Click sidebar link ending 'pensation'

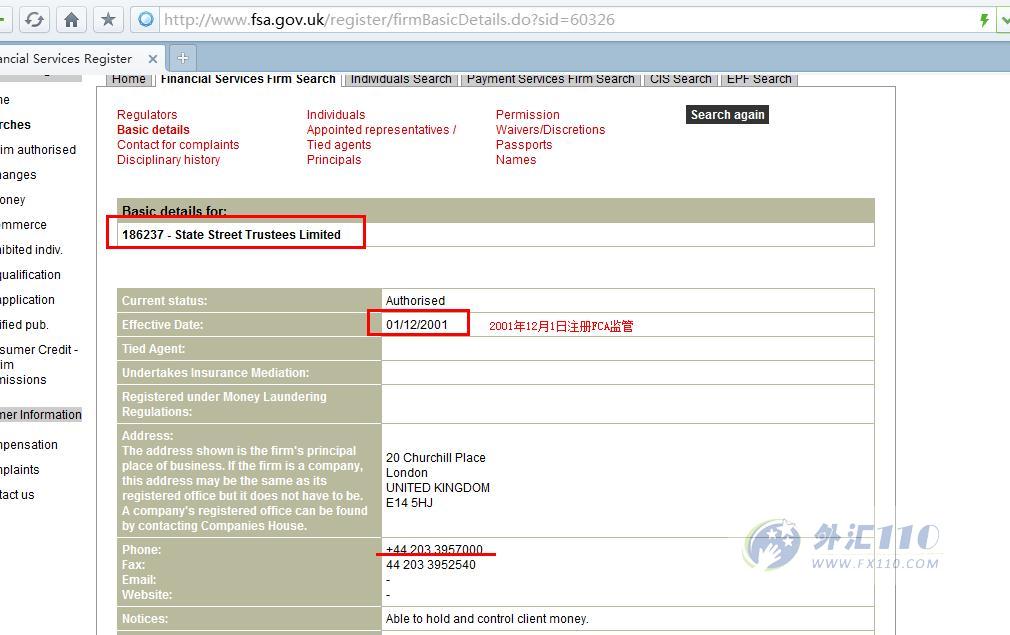[29, 445]
